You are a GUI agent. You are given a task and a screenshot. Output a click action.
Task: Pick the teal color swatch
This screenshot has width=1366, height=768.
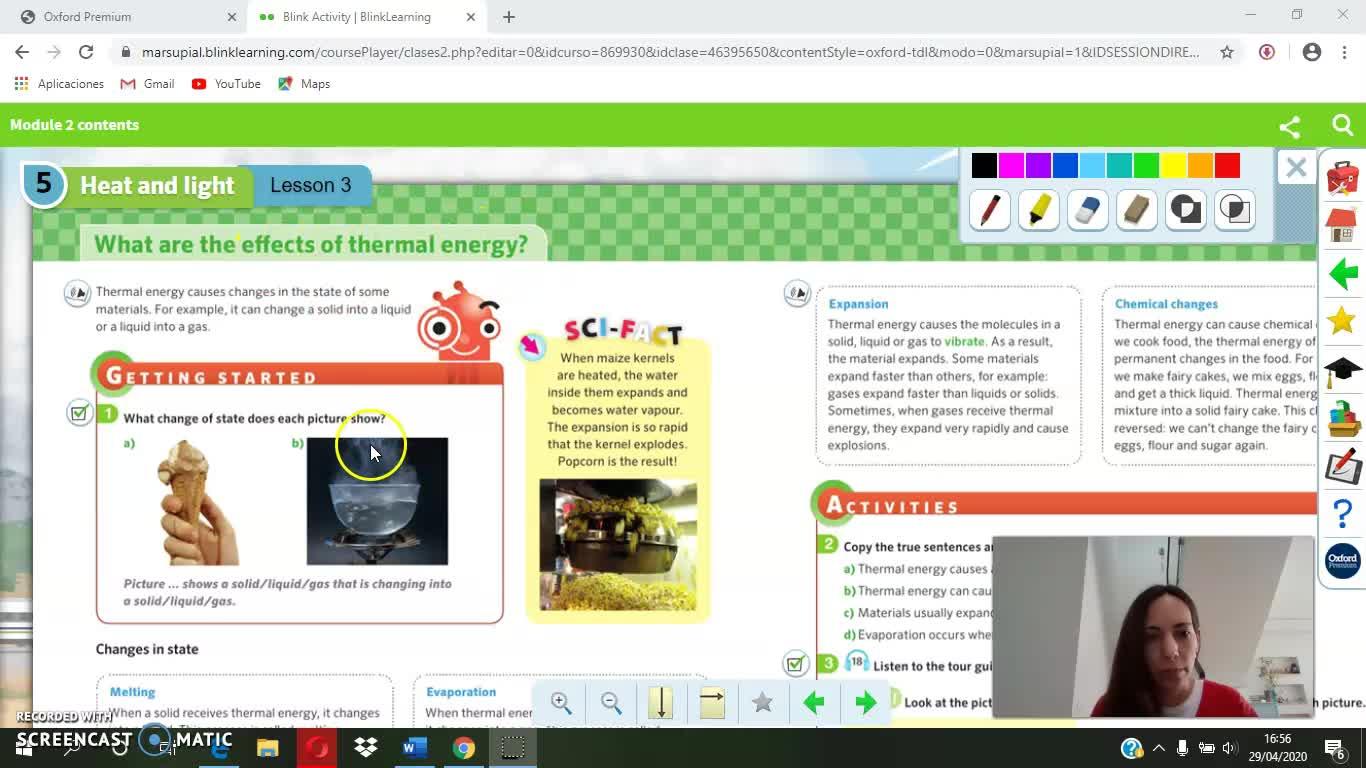[x=1119, y=165]
